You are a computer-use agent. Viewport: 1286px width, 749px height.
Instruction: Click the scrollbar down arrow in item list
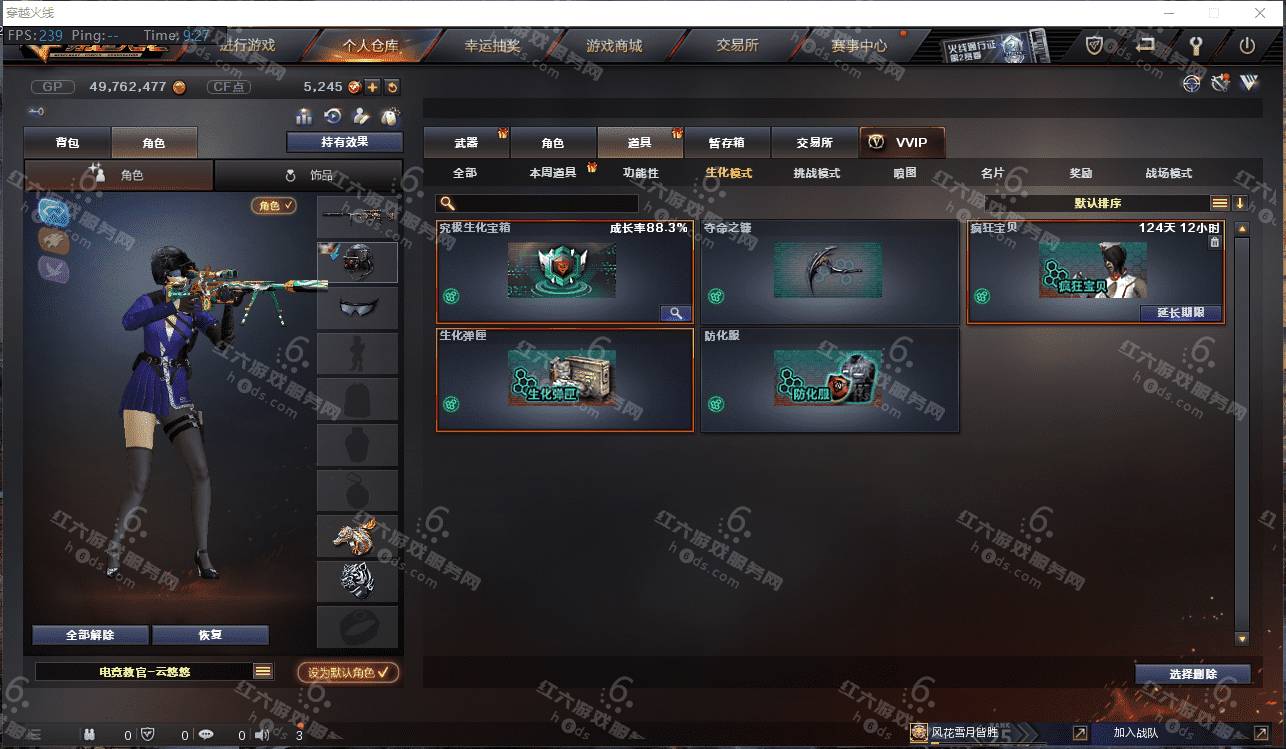coord(1242,638)
